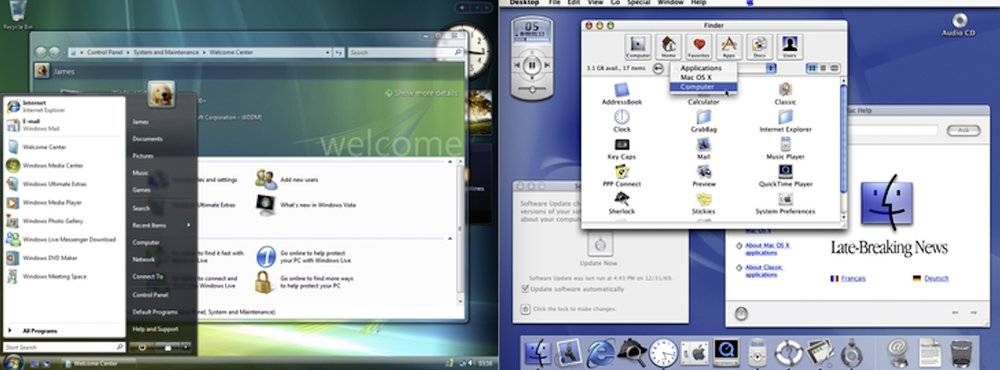Screen dimensions: 1000x370
Task: Launch AddressBook from the Finder window
Action: [x=622, y=94]
